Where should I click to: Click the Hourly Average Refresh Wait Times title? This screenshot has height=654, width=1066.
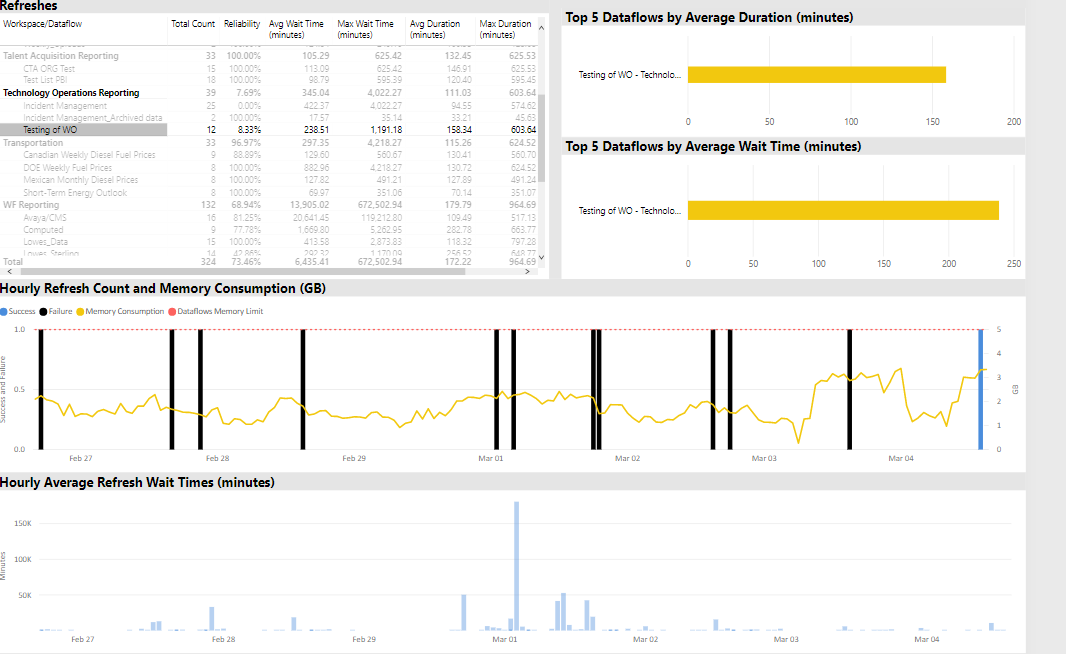[137, 483]
